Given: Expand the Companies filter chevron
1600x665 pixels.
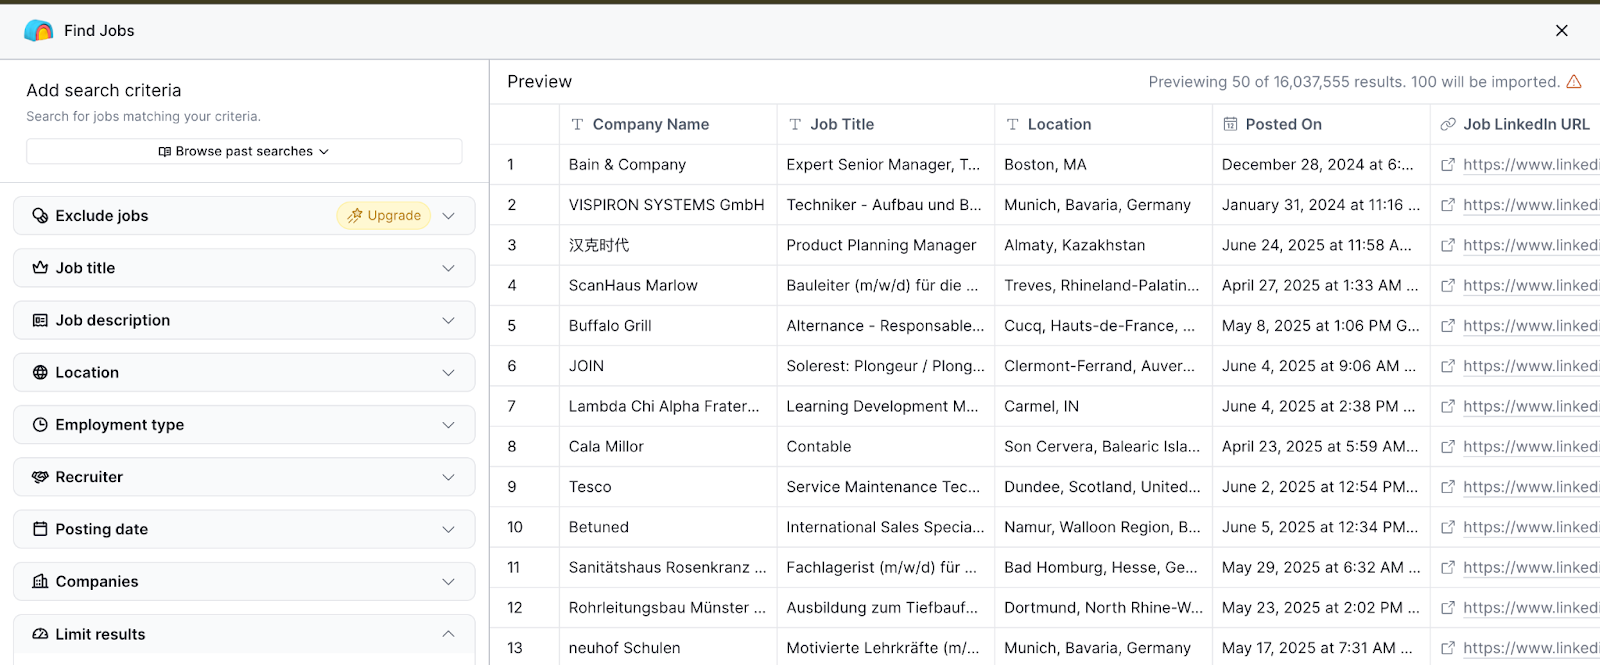Looking at the screenshot, I should click(x=448, y=581).
